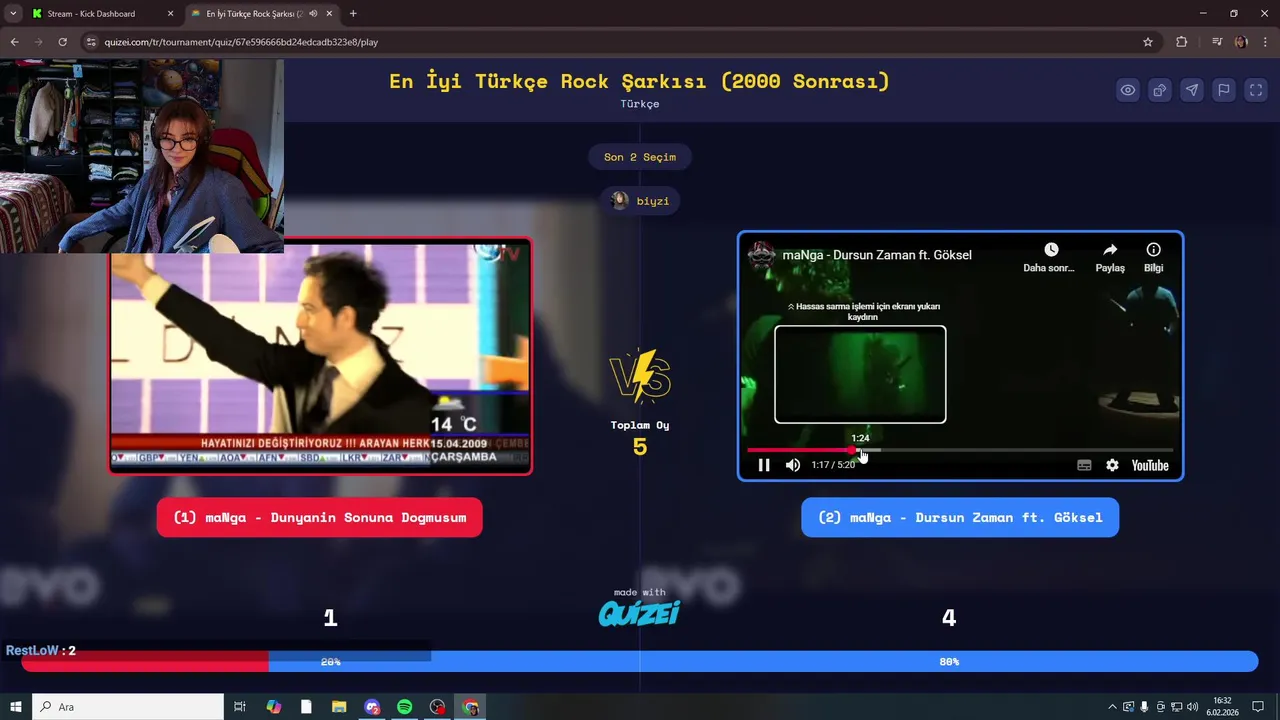Click the dice random icon in Quizei header
1280x720 pixels.
click(1160, 90)
